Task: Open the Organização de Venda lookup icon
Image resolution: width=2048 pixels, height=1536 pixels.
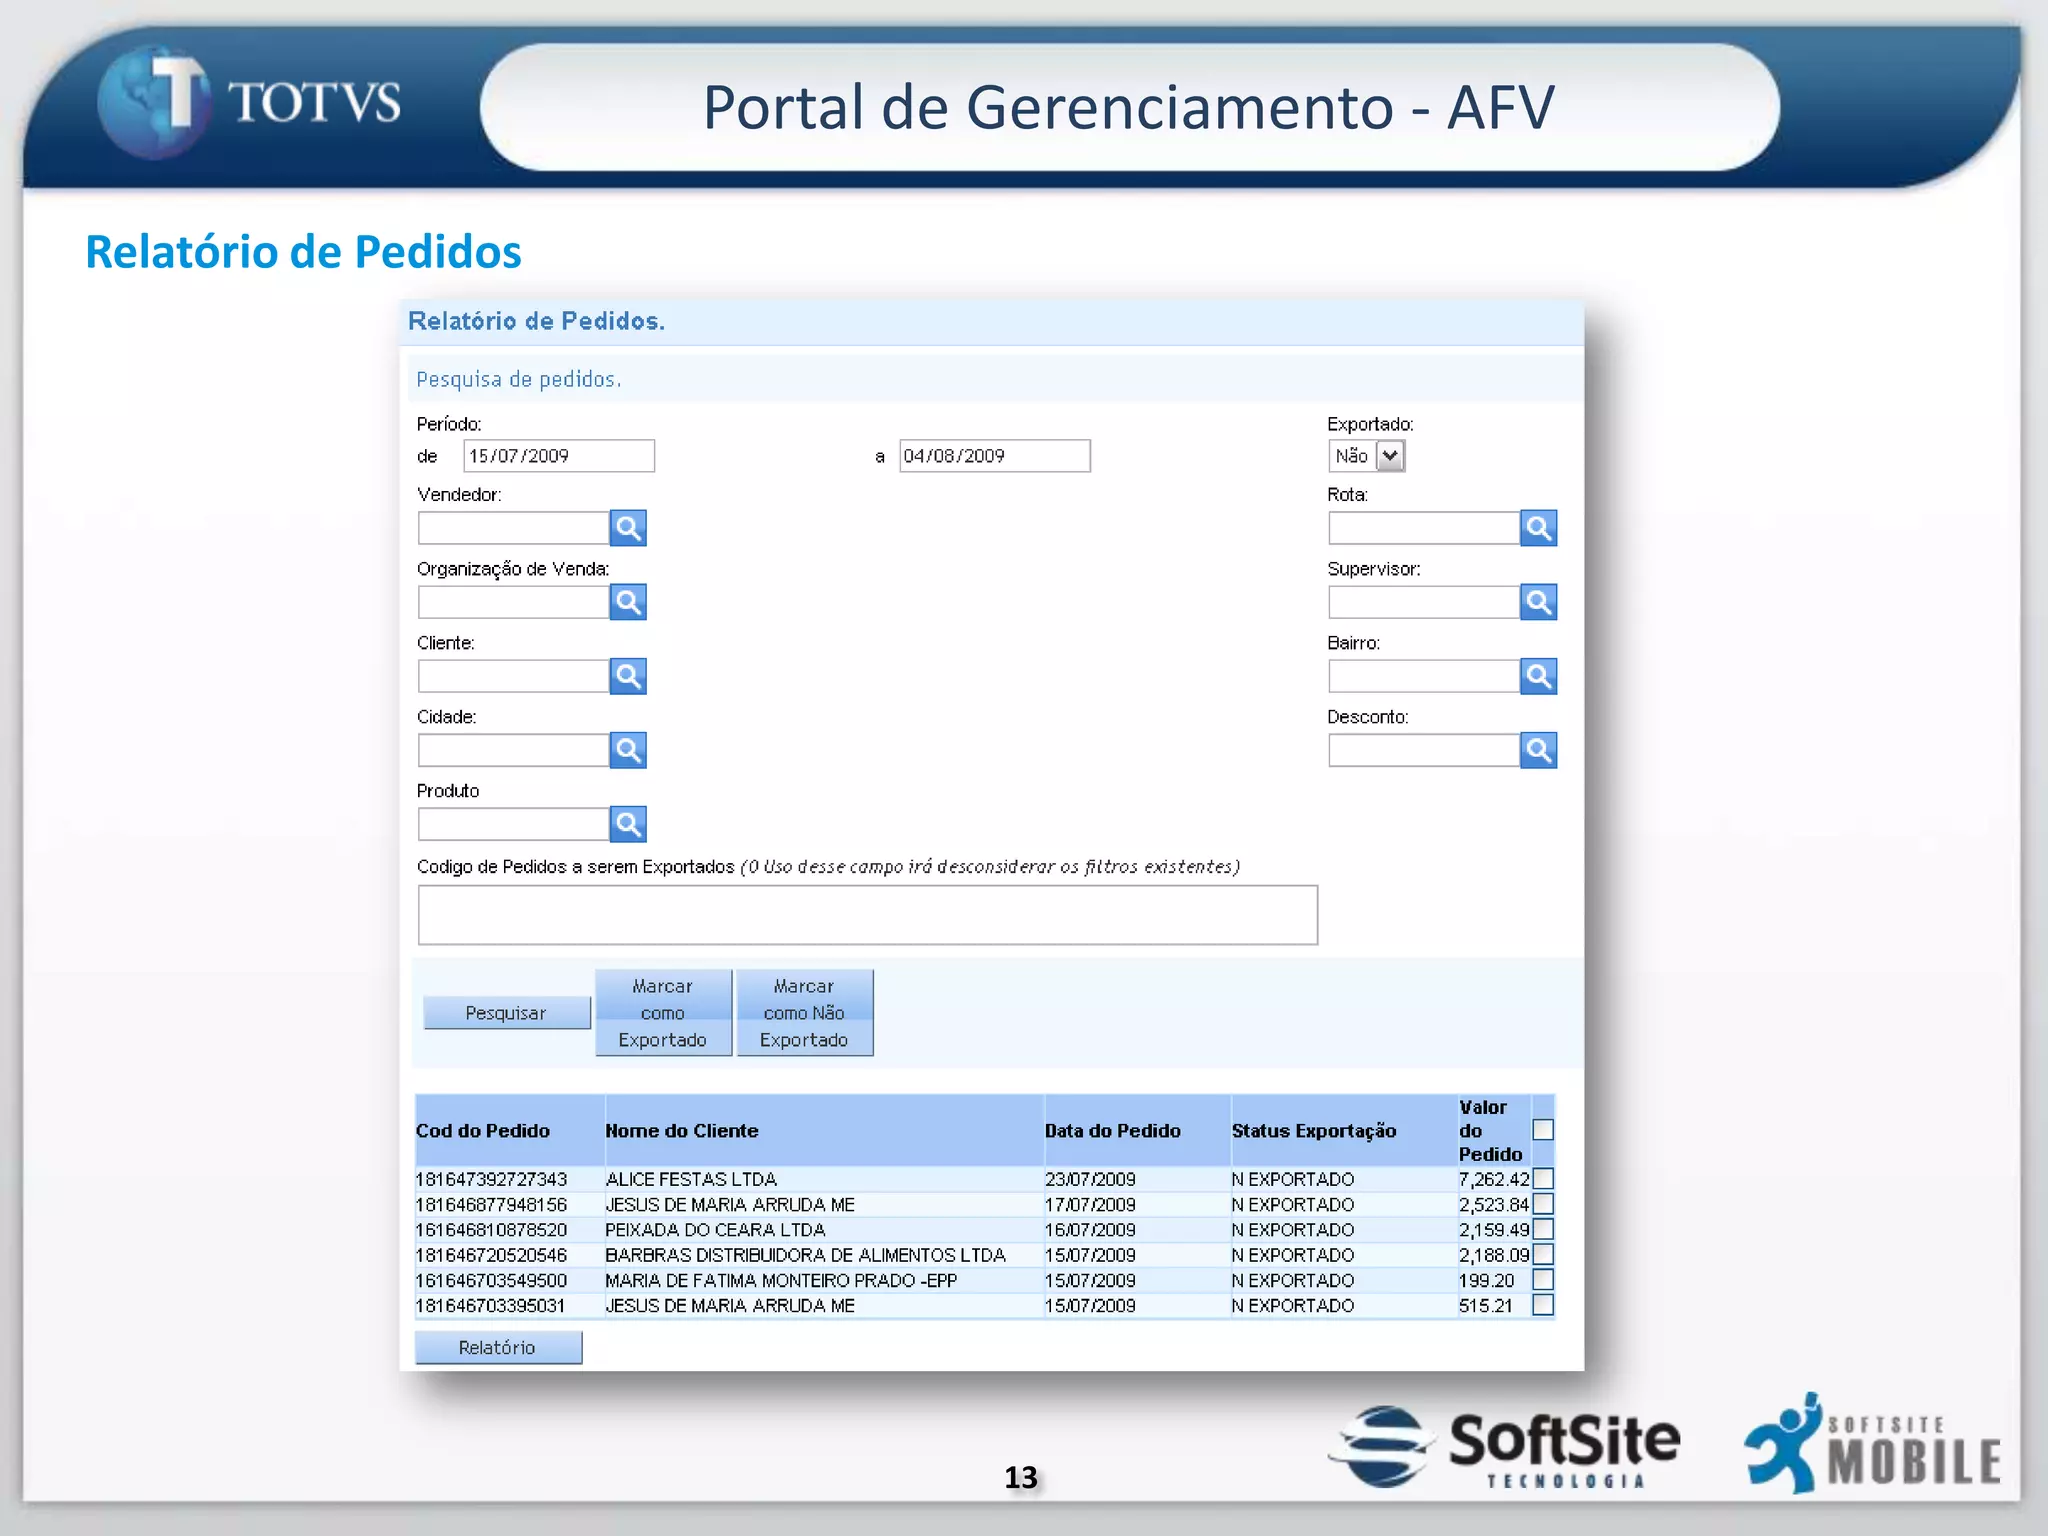Action: tap(628, 602)
